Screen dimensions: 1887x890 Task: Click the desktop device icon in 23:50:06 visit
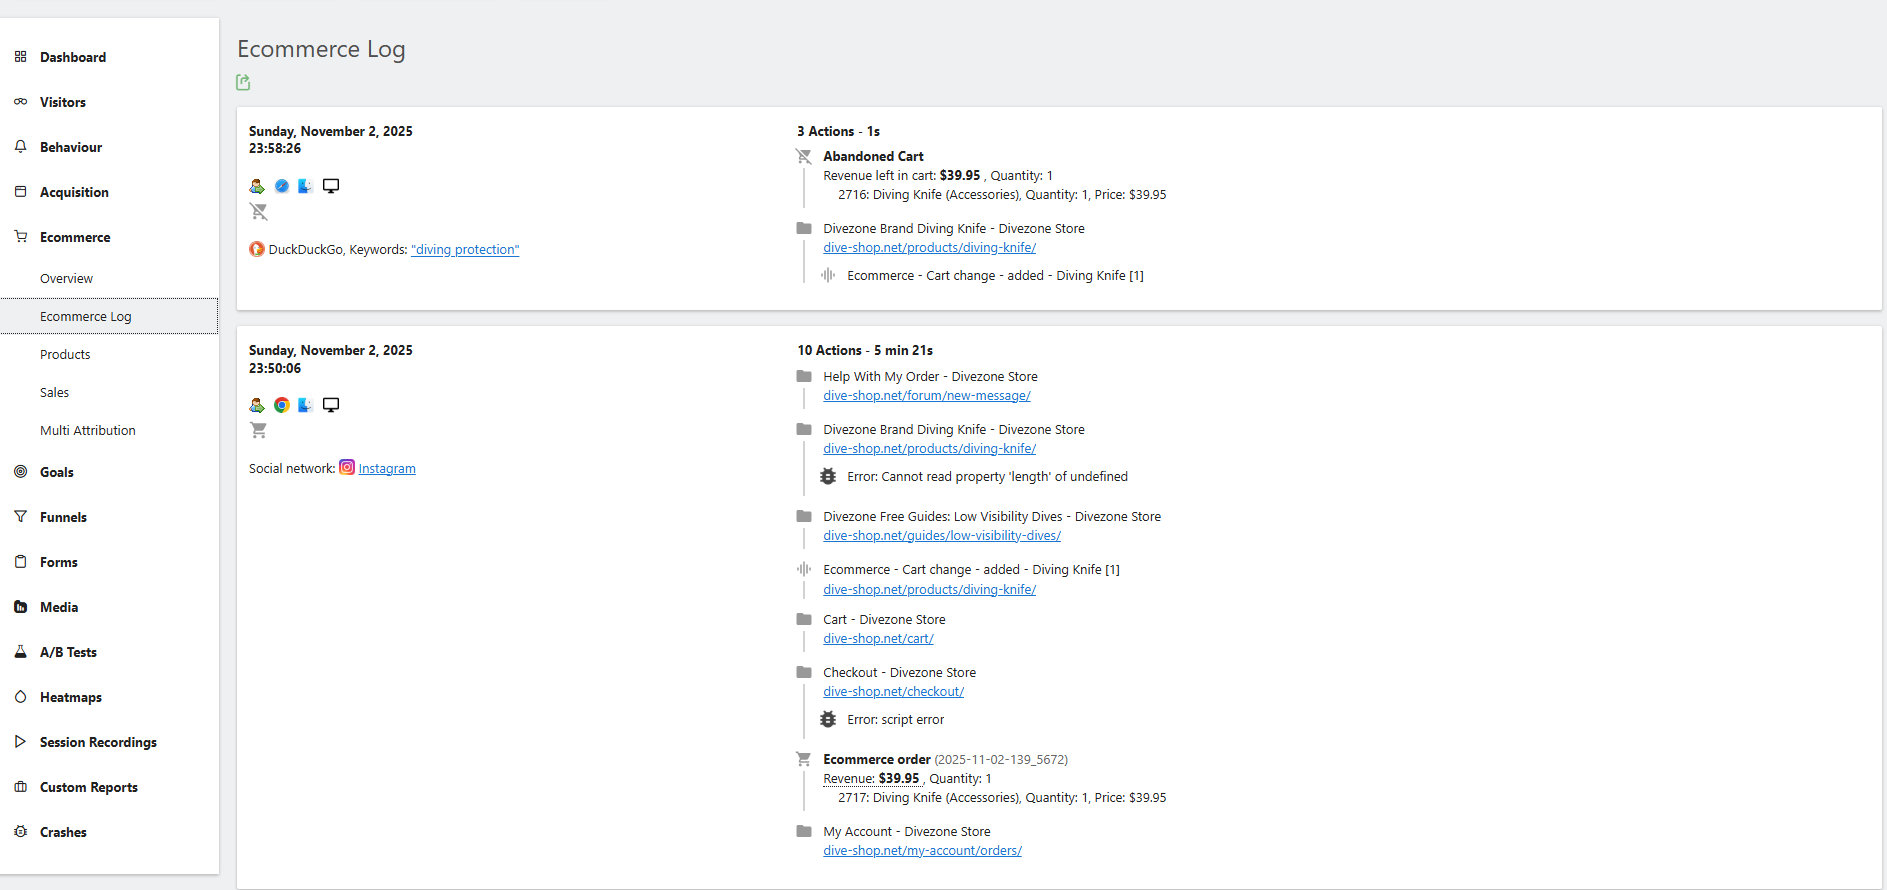(331, 405)
